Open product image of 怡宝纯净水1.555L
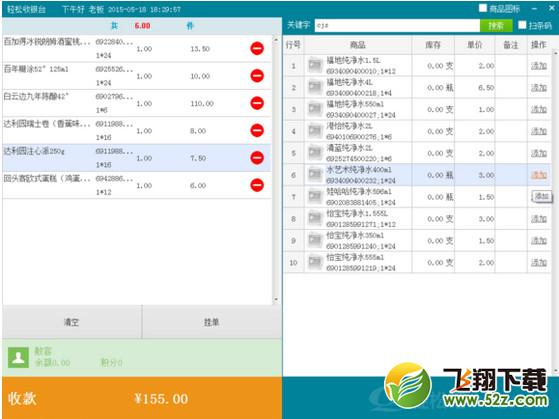Image resolution: width=559 pixels, height=419 pixels. [315, 219]
